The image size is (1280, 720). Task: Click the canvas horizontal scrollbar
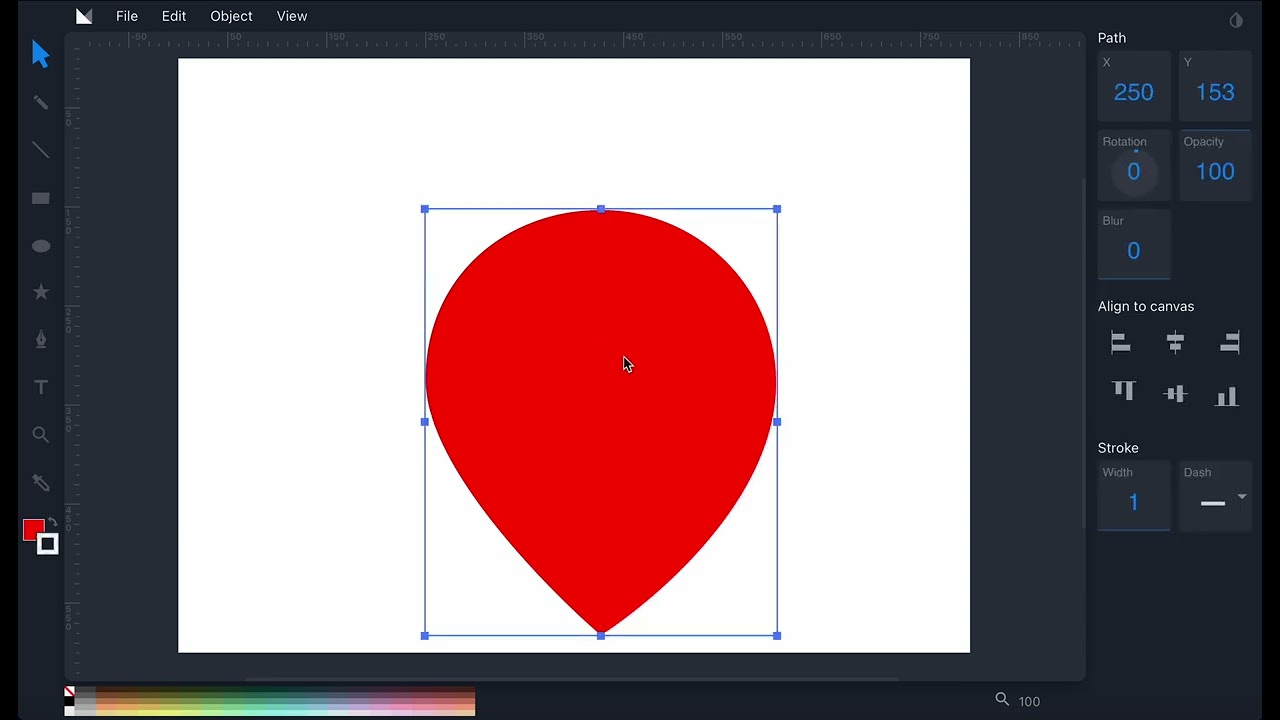coord(571,679)
